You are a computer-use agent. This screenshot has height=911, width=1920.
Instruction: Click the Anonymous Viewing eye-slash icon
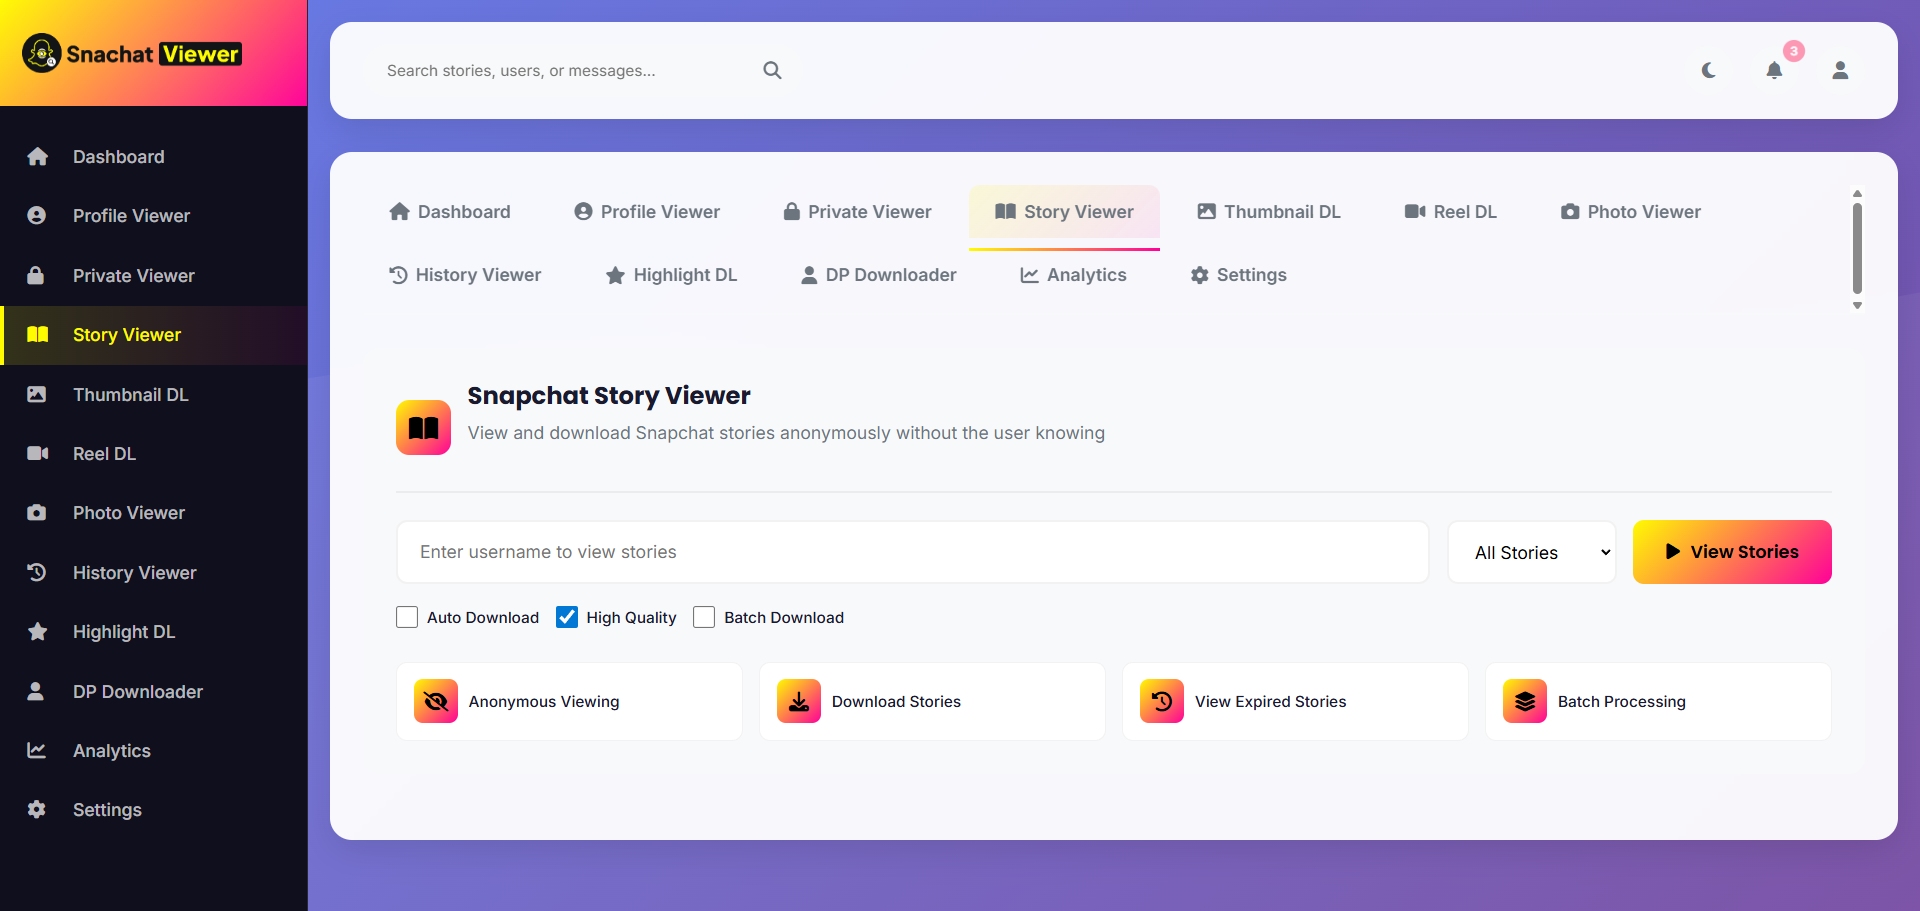[436, 702]
